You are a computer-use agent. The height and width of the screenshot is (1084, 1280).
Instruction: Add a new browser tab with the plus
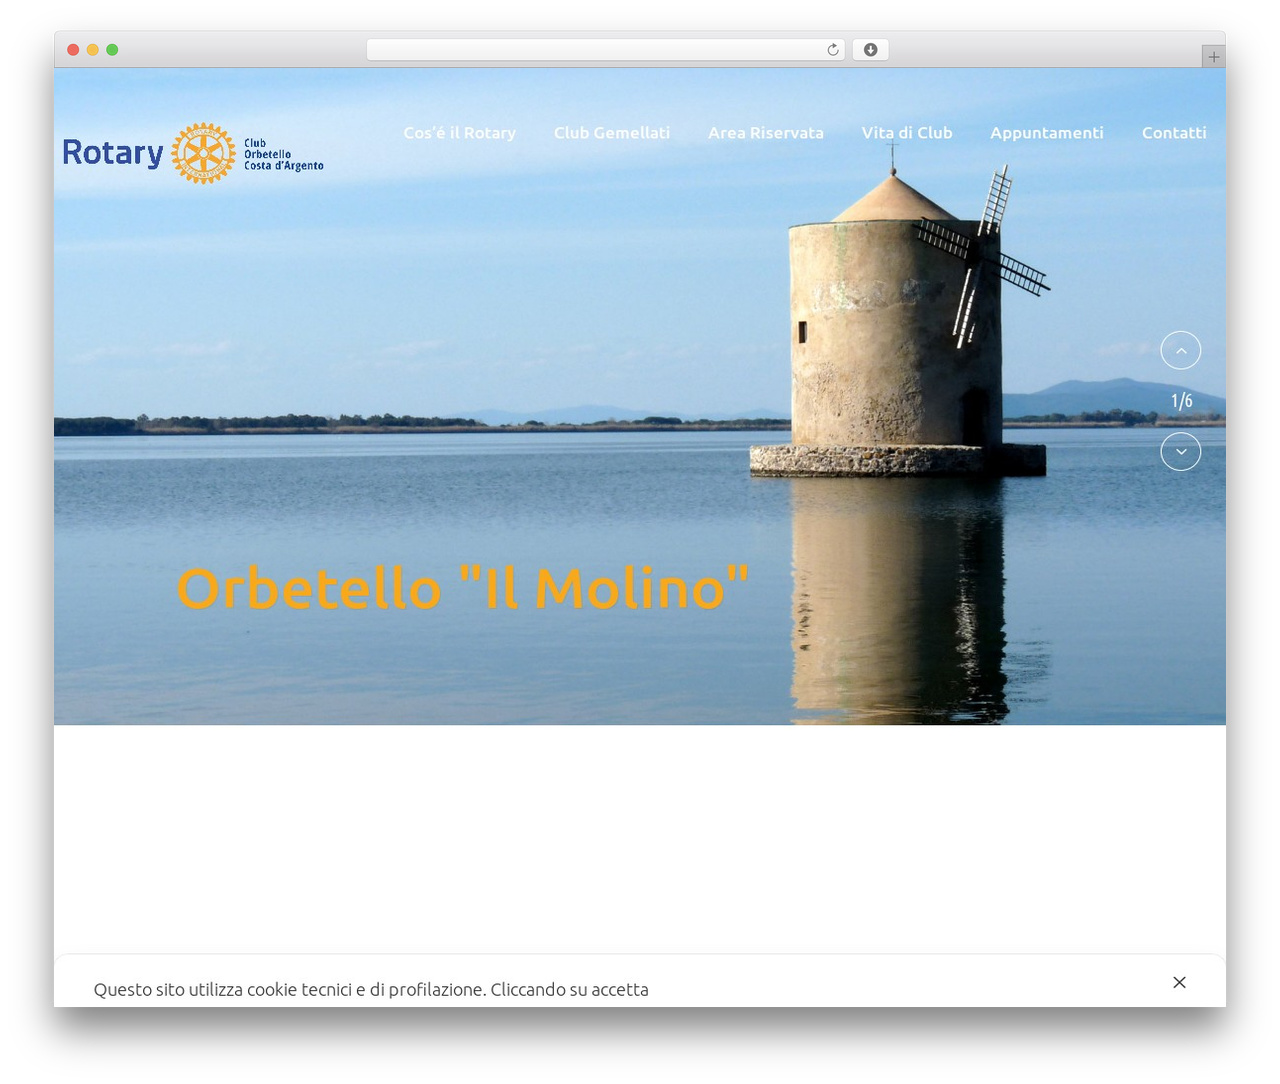point(1214,57)
